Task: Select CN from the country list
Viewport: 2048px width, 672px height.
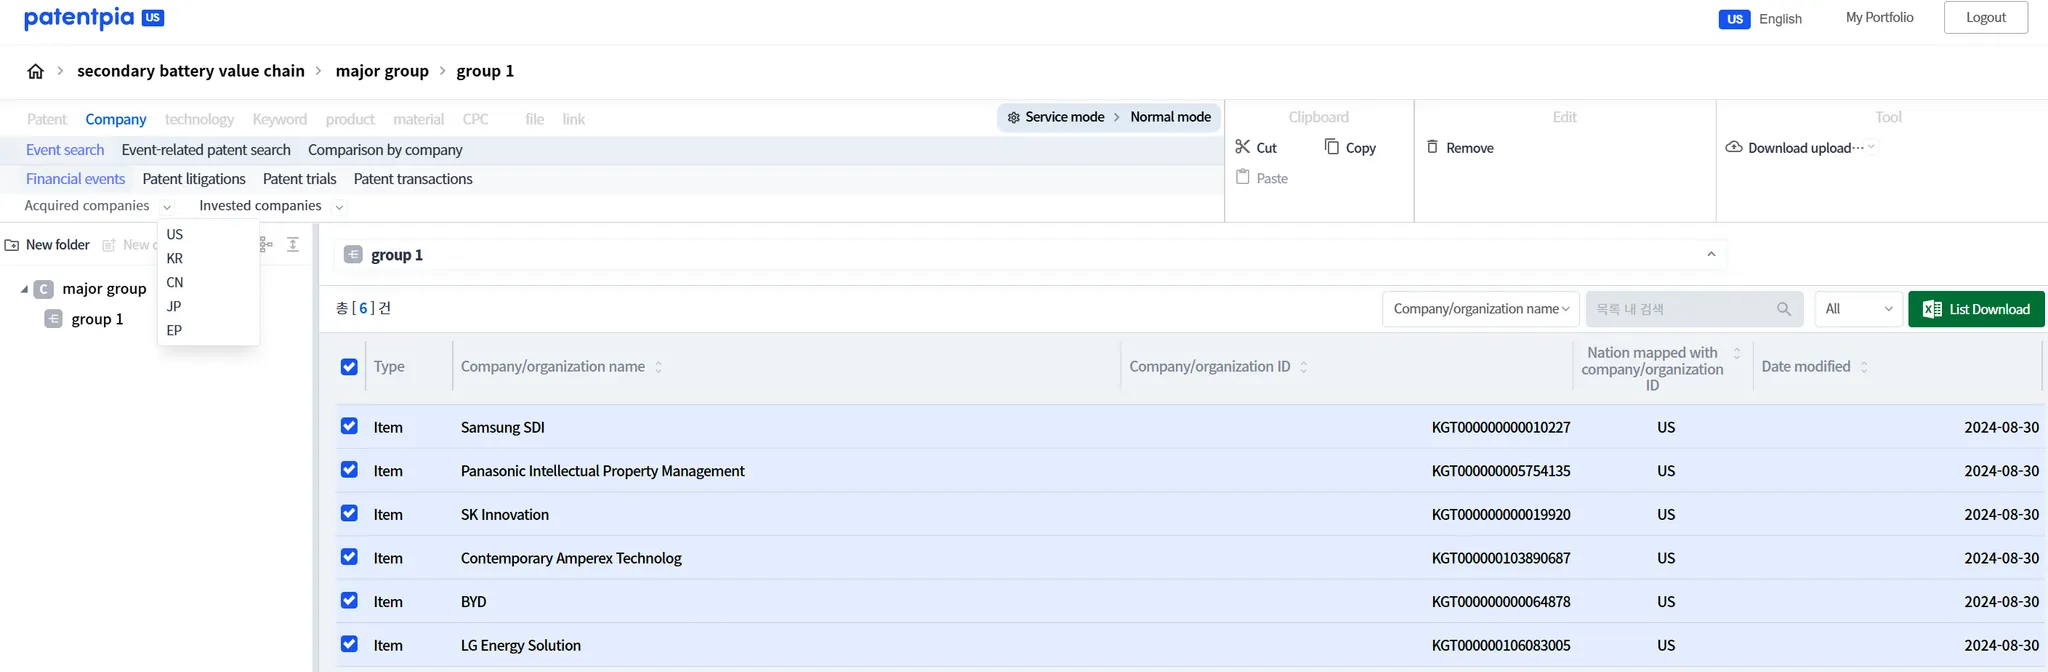Action: 175,282
